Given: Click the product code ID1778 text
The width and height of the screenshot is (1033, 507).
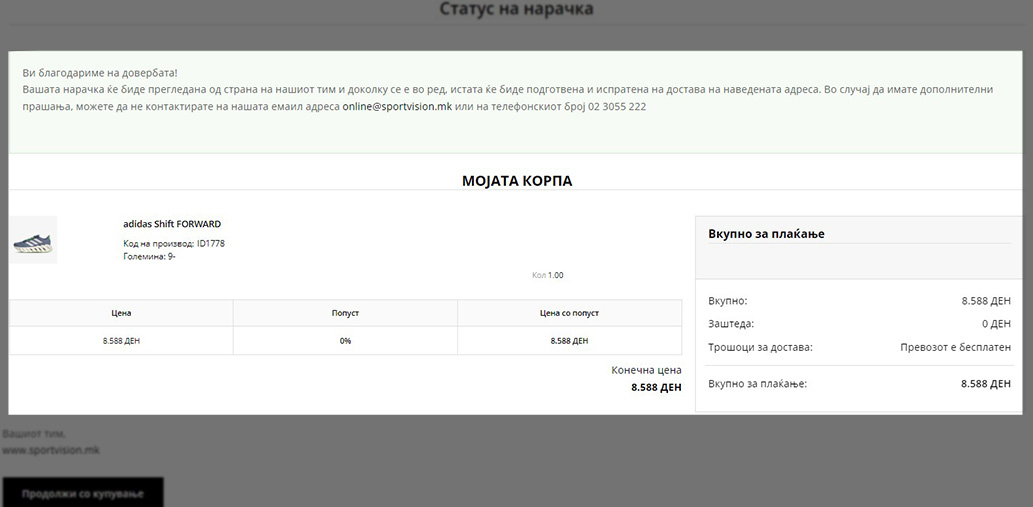Looking at the screenshot, I should click(174, 244).
